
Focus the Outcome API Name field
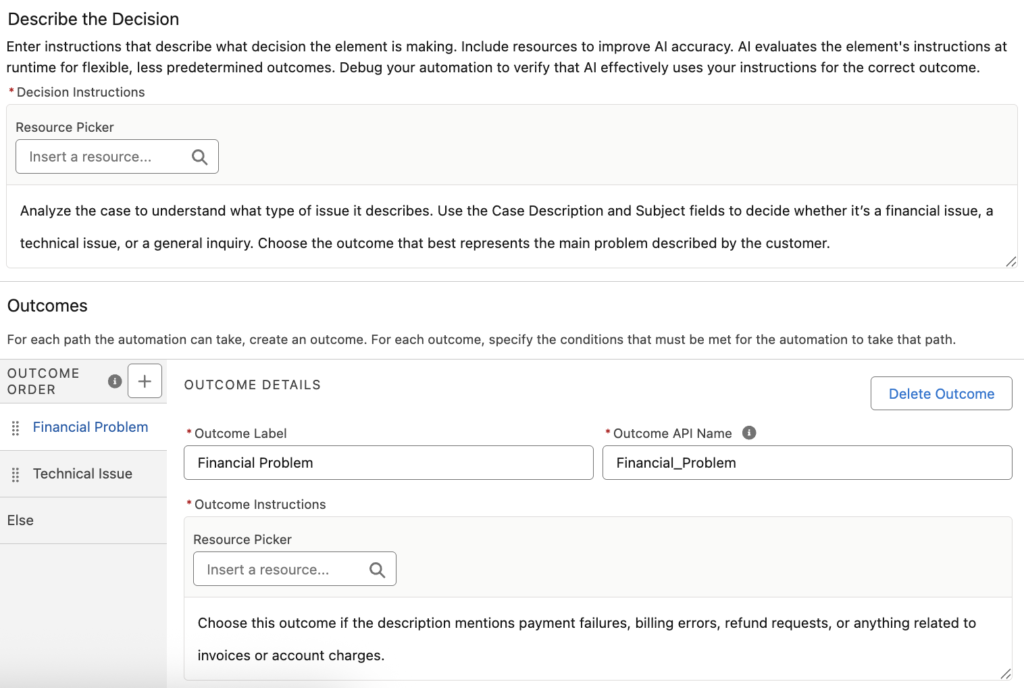pyautogui.click(x=806, y=463)
